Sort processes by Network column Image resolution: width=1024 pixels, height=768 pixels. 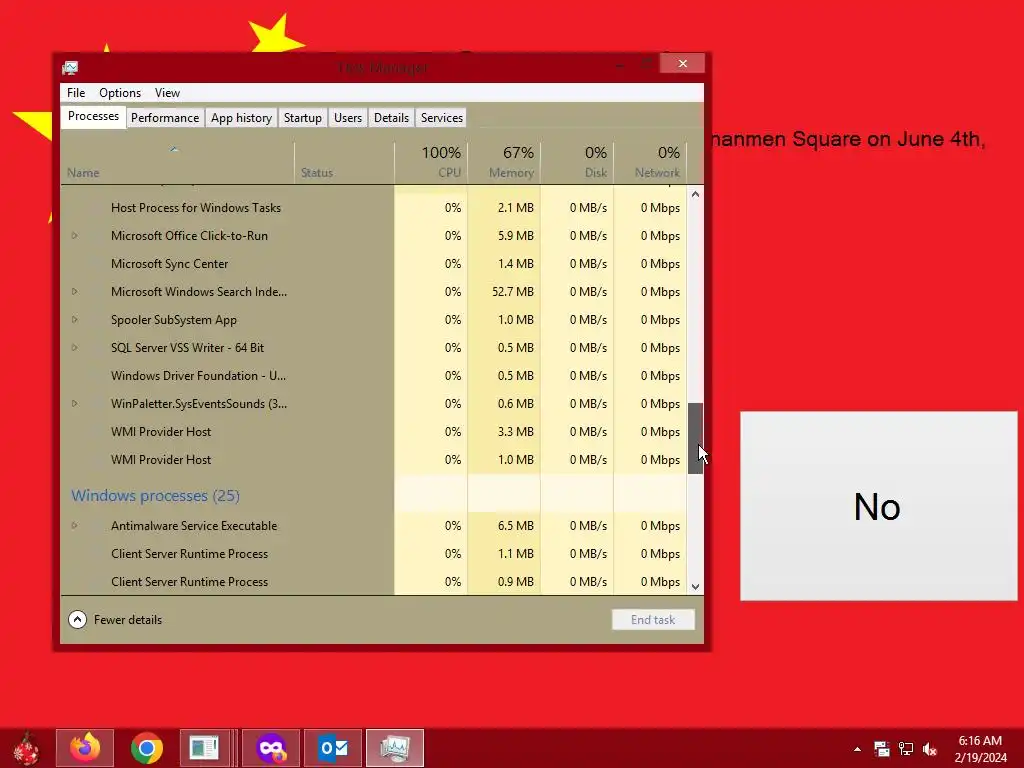point(650,163)
